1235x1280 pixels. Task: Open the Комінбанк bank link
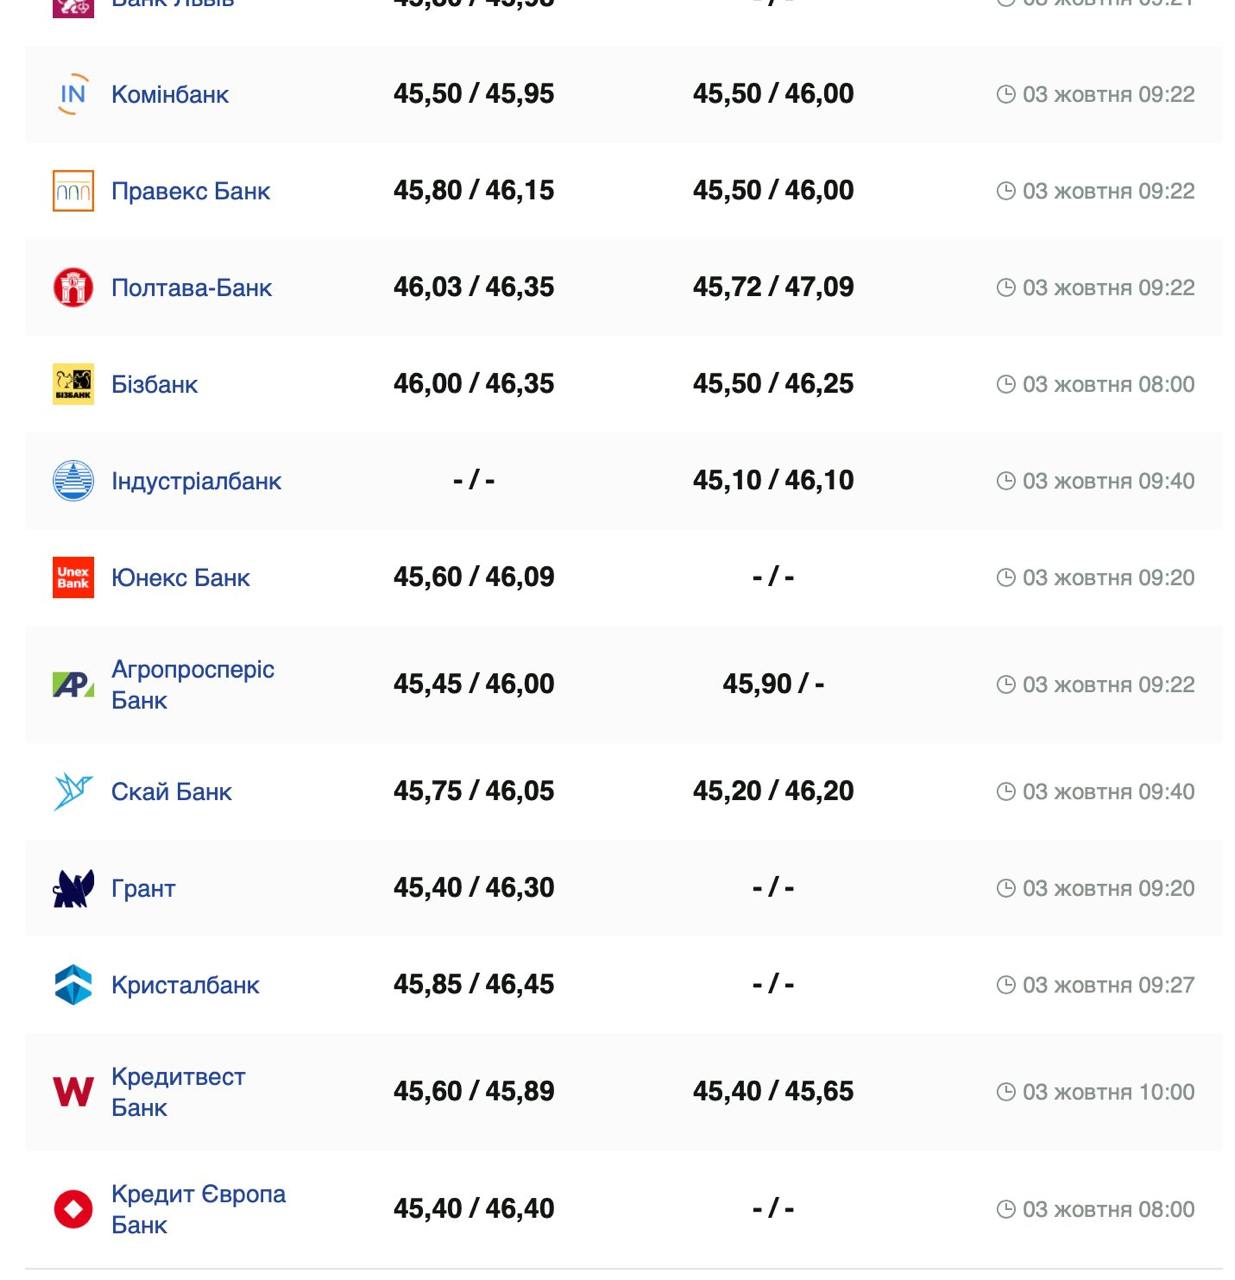170,94
